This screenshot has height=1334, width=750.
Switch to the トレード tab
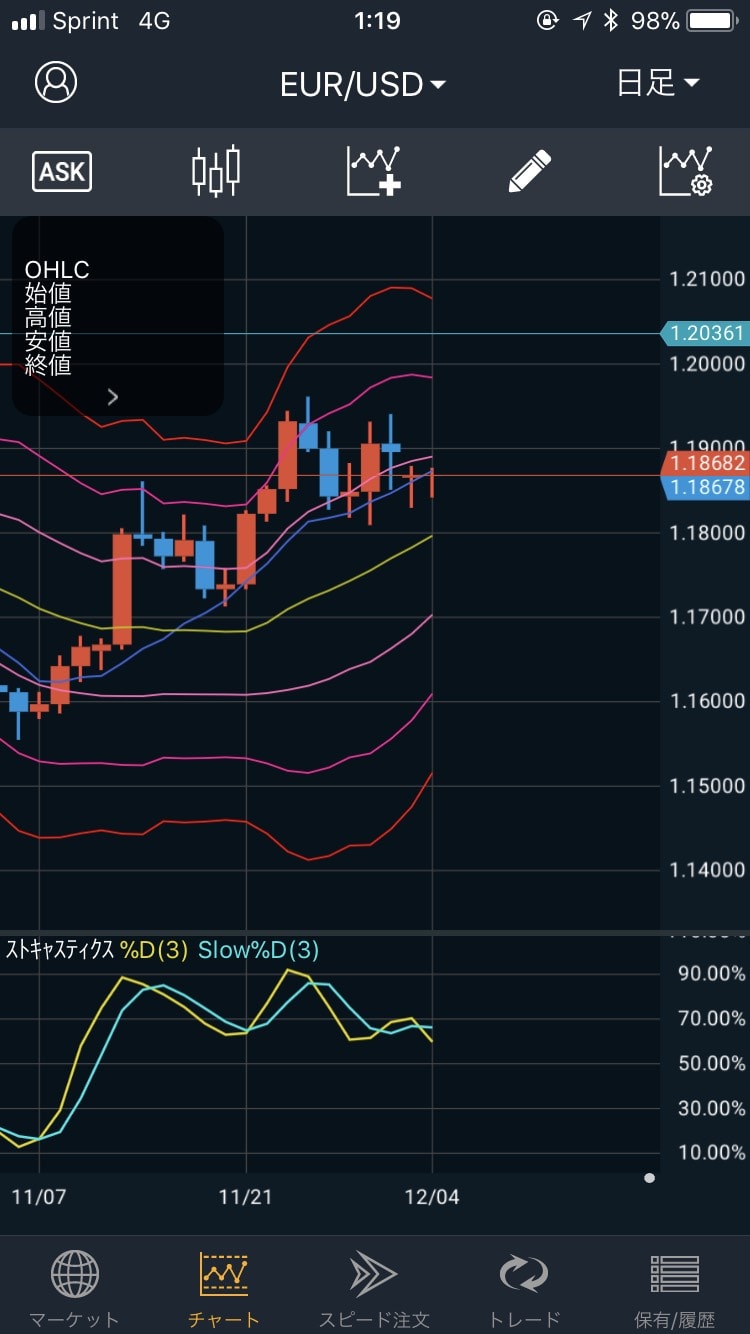pyautogui.click(x=524, y=1289)
